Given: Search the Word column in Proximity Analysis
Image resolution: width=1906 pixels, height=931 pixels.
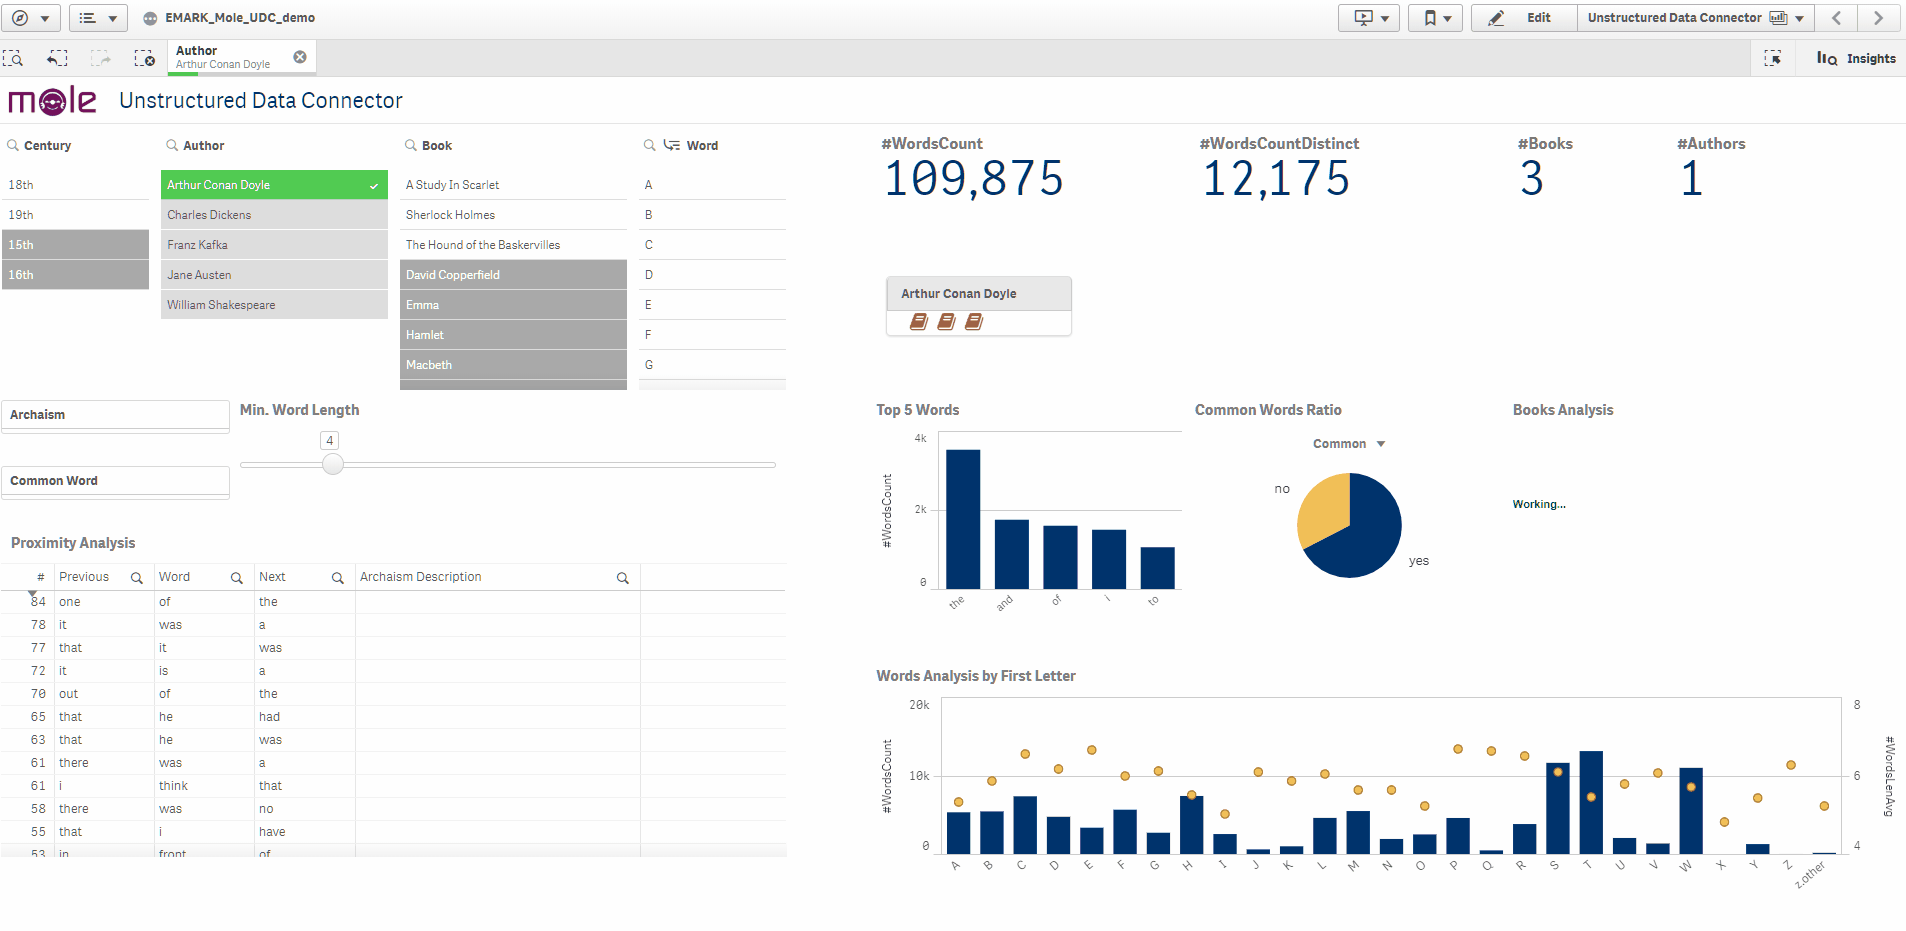Looking at the screenshot, I should (237, 578).
